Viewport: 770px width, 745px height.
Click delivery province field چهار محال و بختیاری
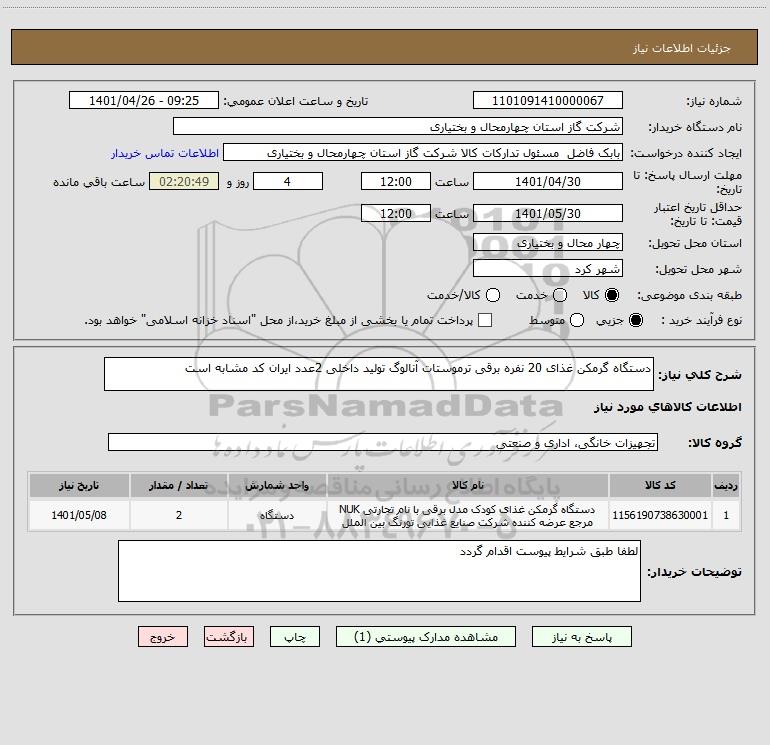(x=548, y=243)
